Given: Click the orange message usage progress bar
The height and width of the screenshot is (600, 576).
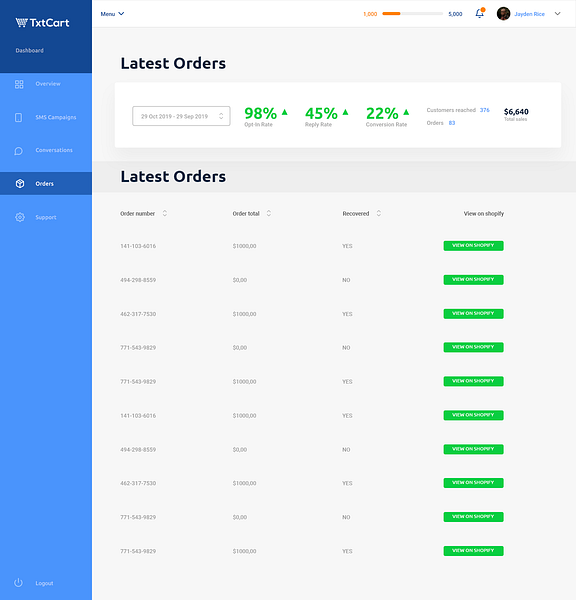Looking at the screenshot, I should pos(413,14).
